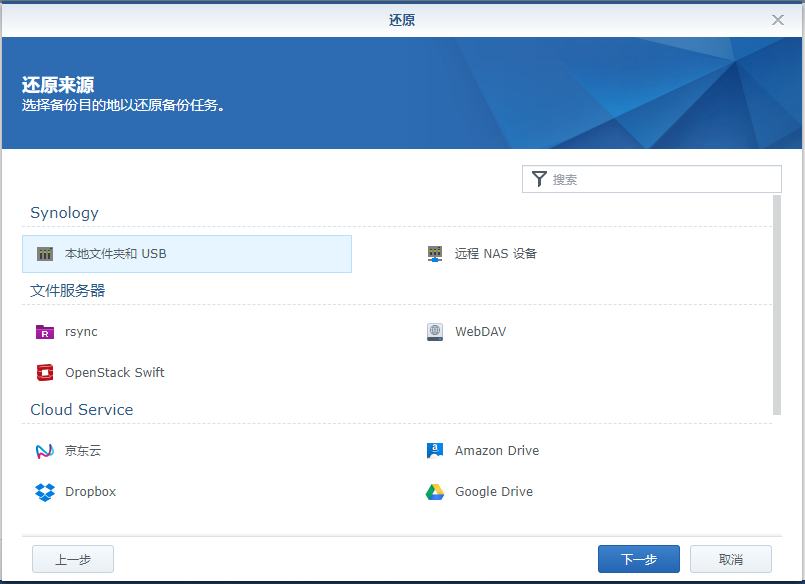Click the Google Drive logo icon
Screen dimensions: 805x584
[435, 492]
